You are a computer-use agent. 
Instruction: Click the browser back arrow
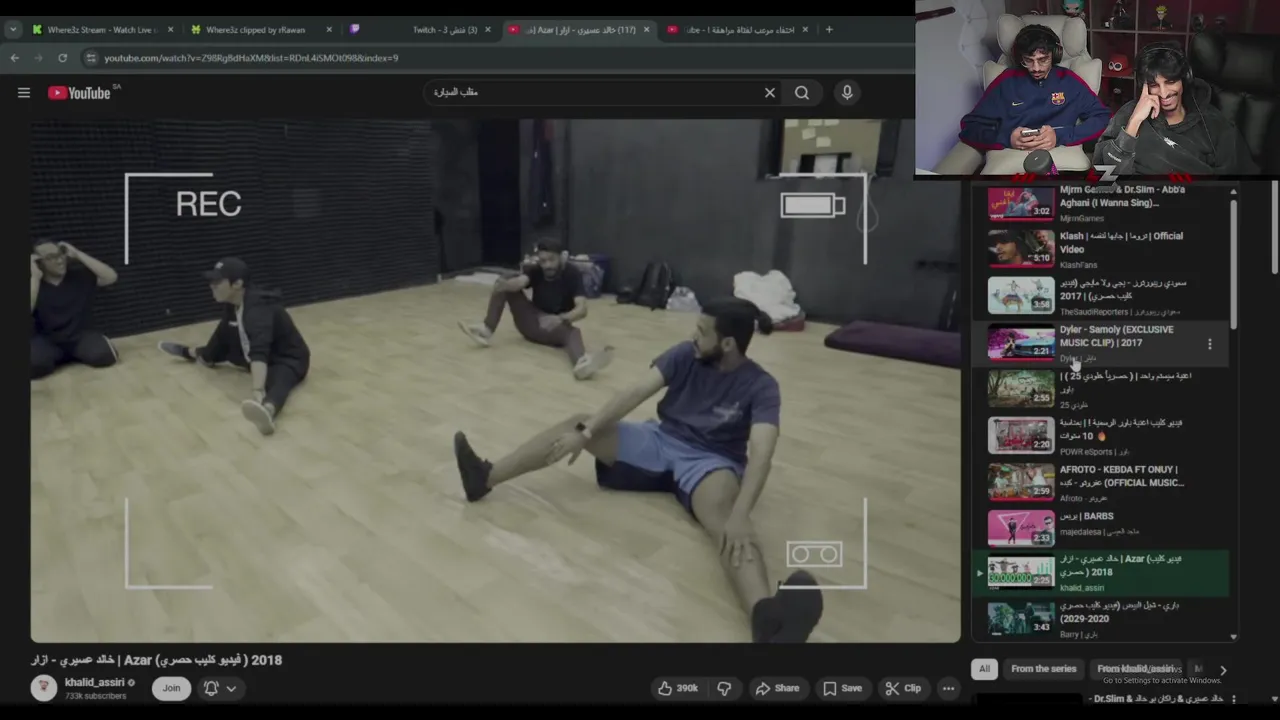[x=15, y=58]
